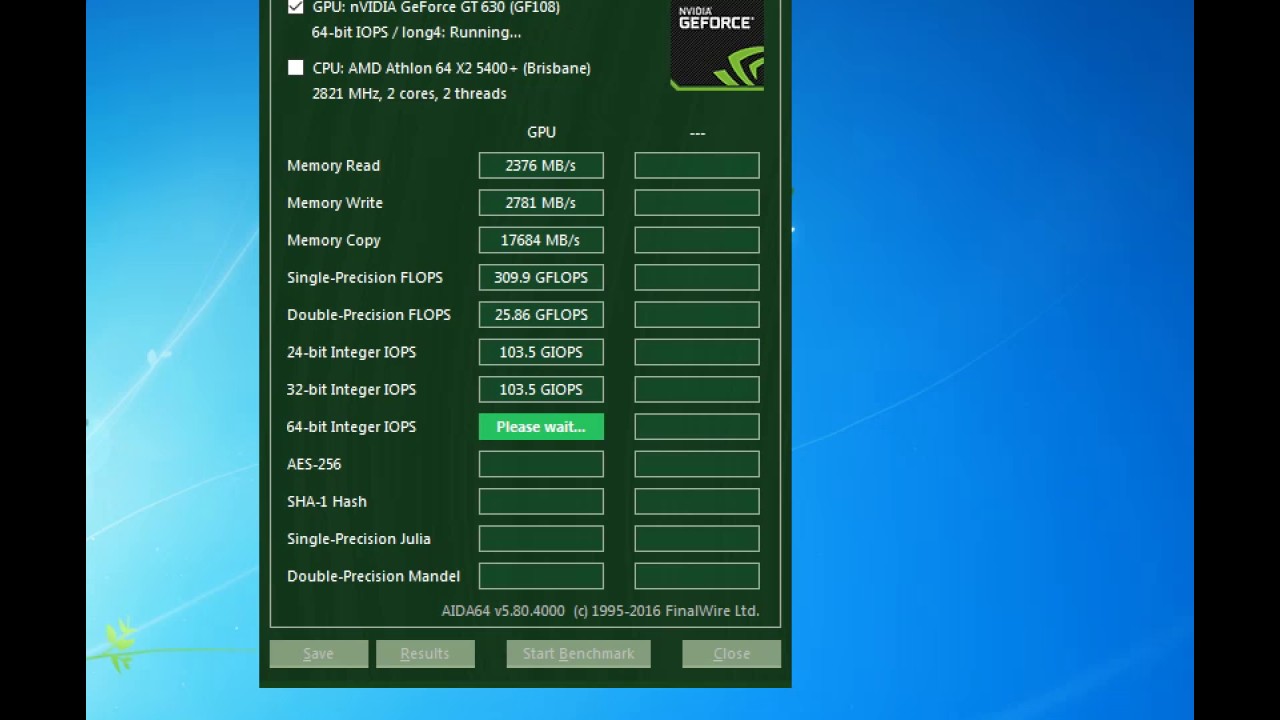The width and height of the screenshot is (1280, 720).
Task: Click the 309.9 GFLOPS result field
Action: point(541,278)
